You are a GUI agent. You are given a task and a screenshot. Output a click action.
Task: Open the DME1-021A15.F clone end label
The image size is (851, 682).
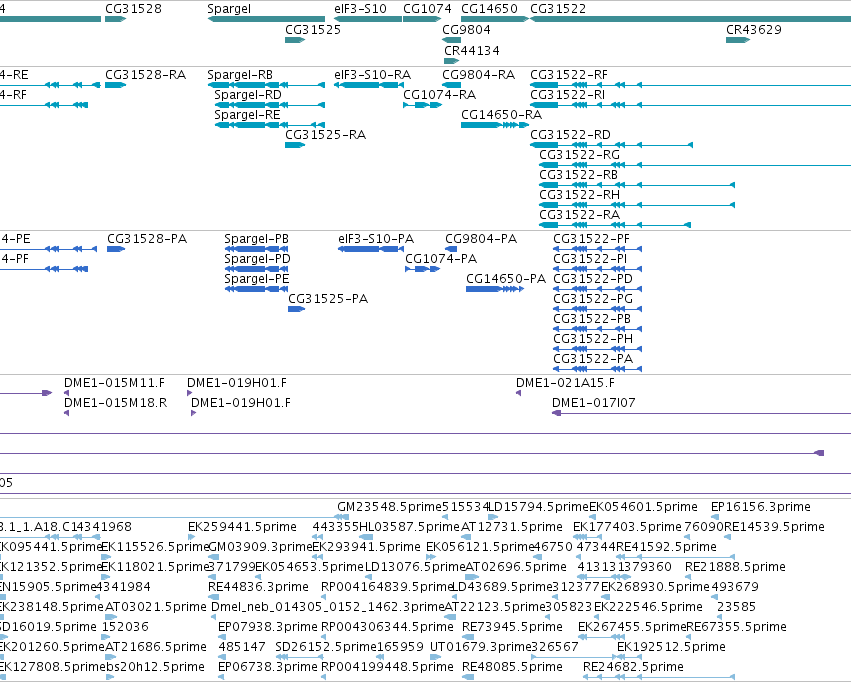coord(566,383)
